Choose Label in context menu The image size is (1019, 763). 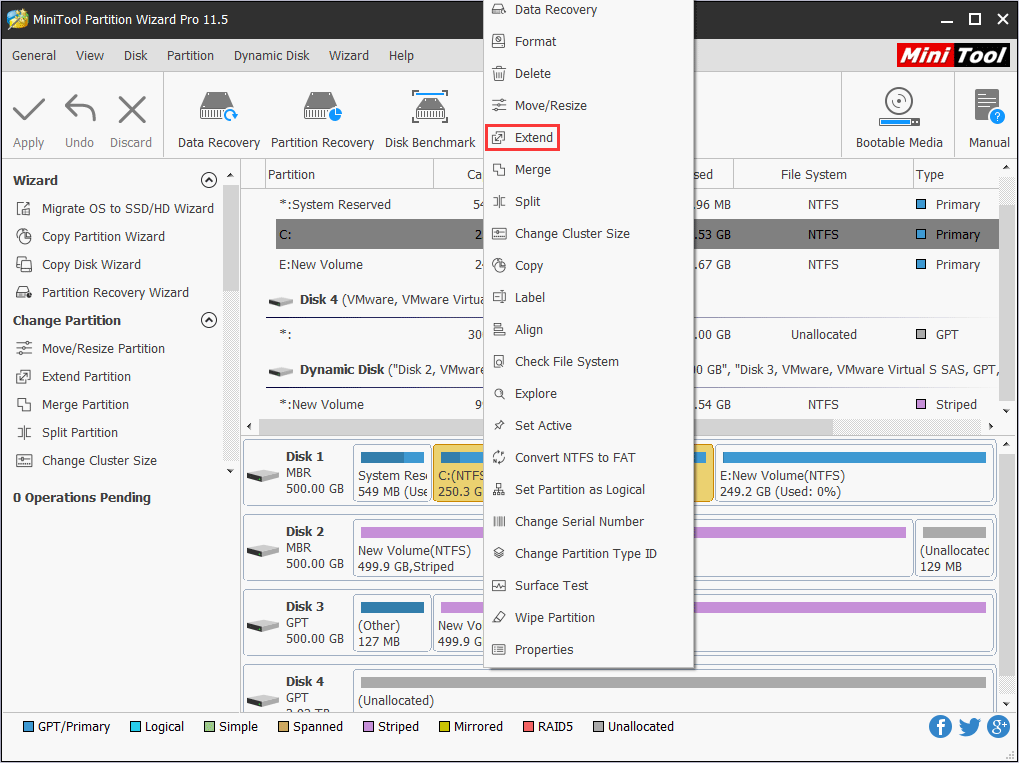[x=588, y=298]
